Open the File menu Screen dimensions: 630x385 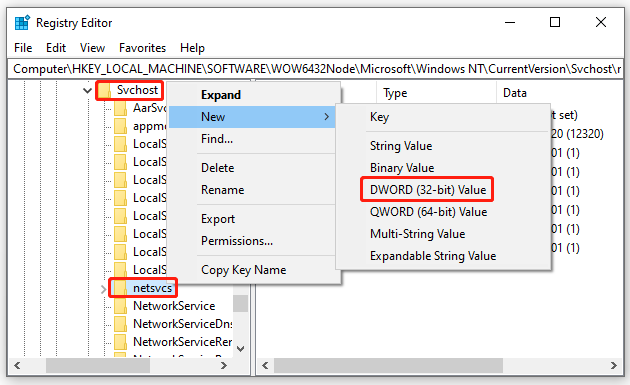tap(23, 48)
